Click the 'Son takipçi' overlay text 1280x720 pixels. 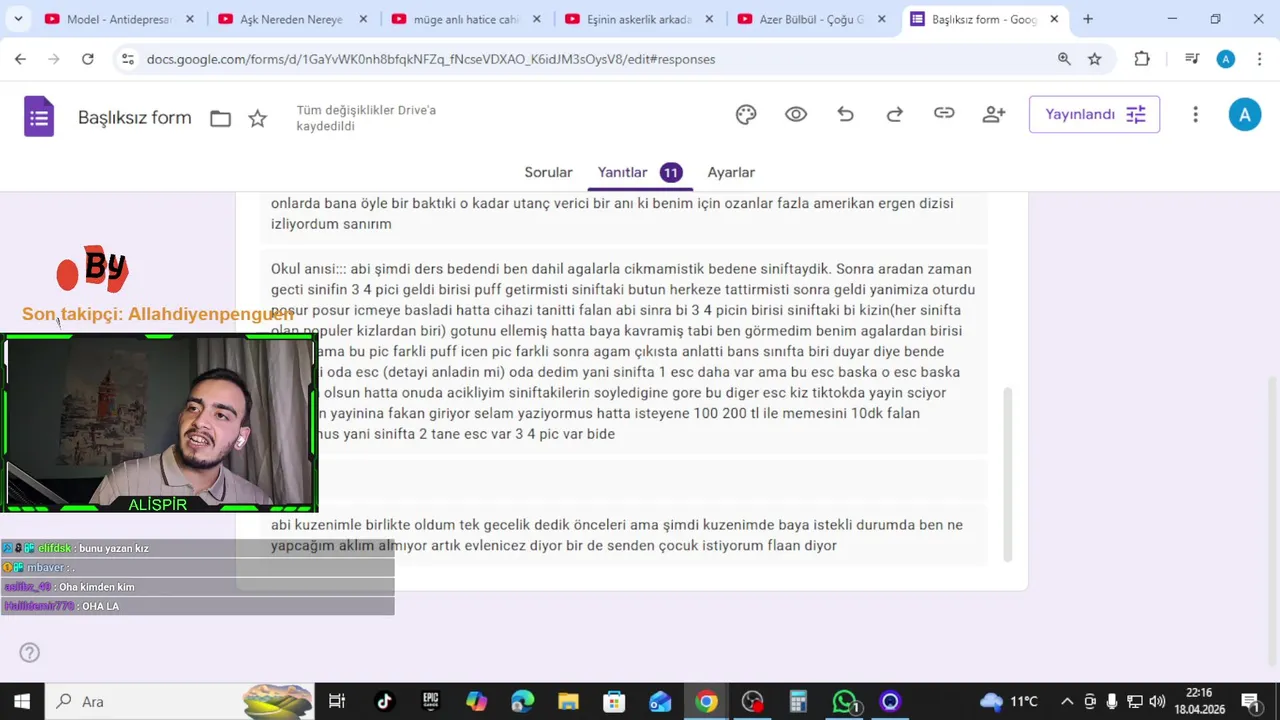(x=158, y=314)
